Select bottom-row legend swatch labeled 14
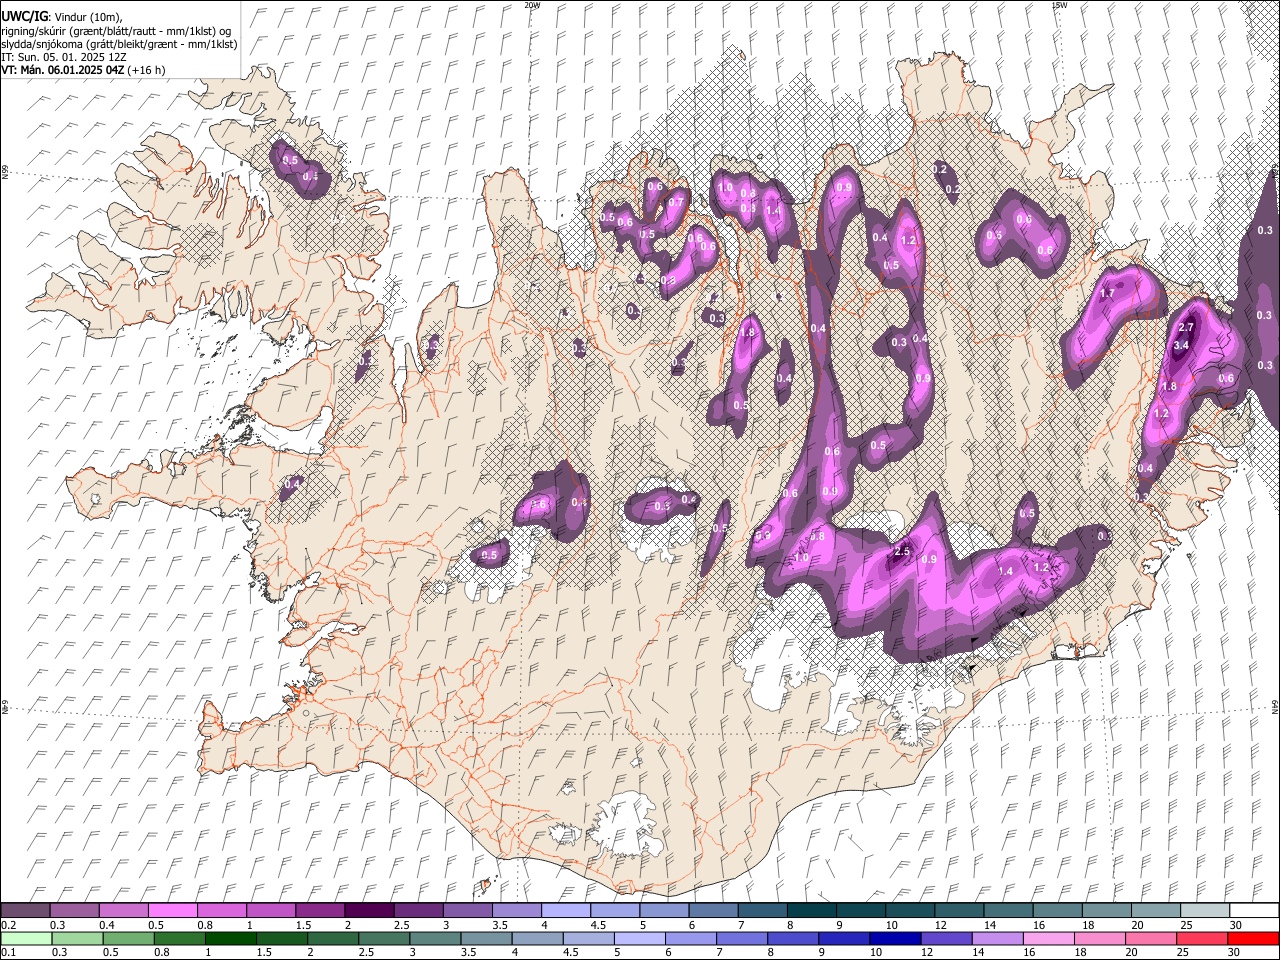1280x960 pixels. tap(997, 938)
